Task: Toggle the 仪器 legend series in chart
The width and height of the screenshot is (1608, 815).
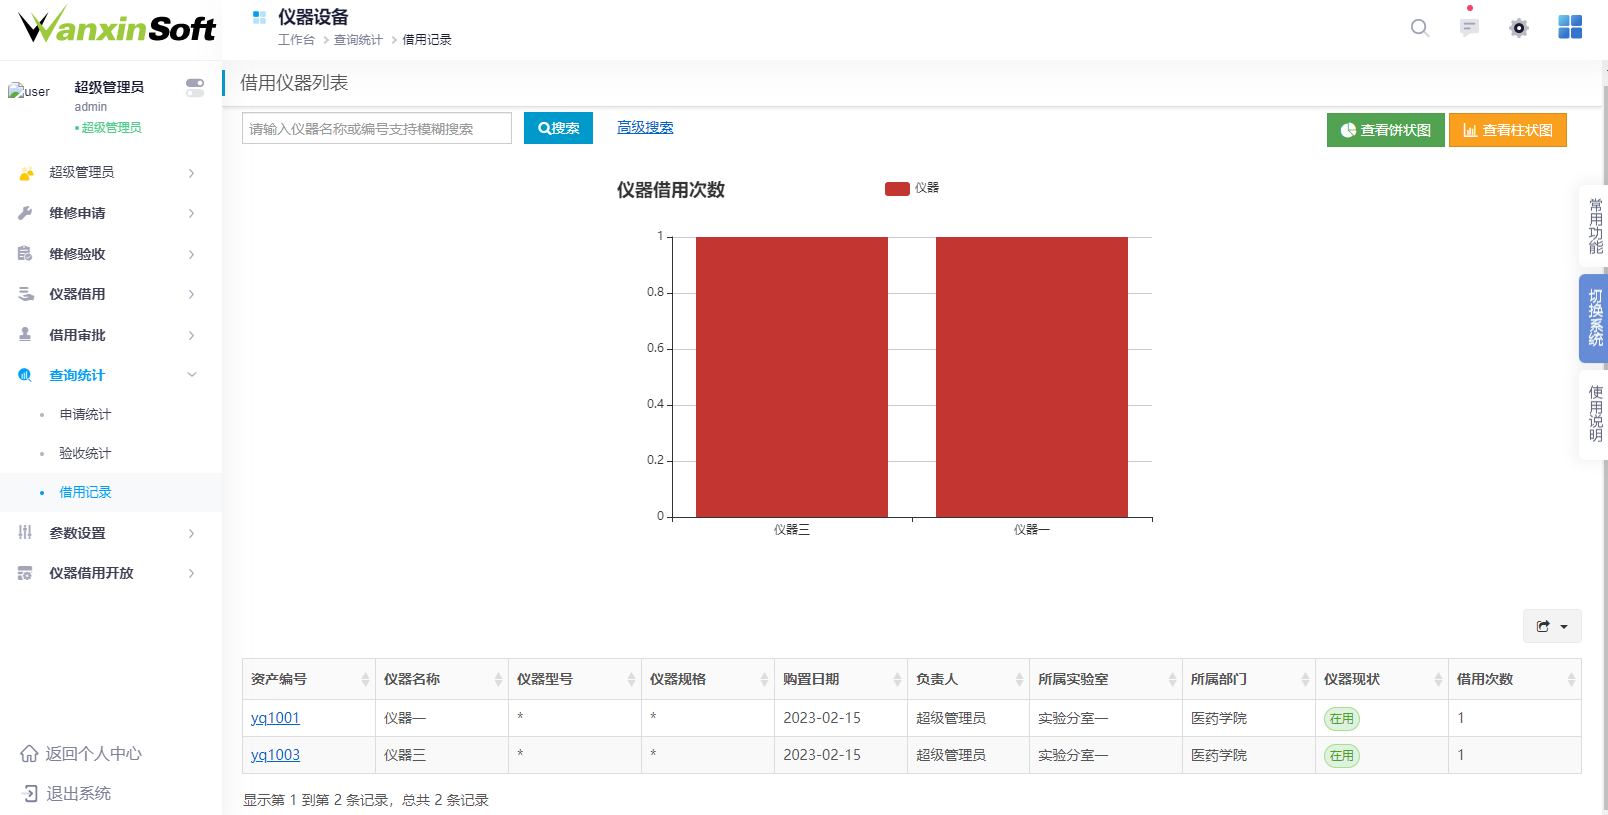Action: 911,188
